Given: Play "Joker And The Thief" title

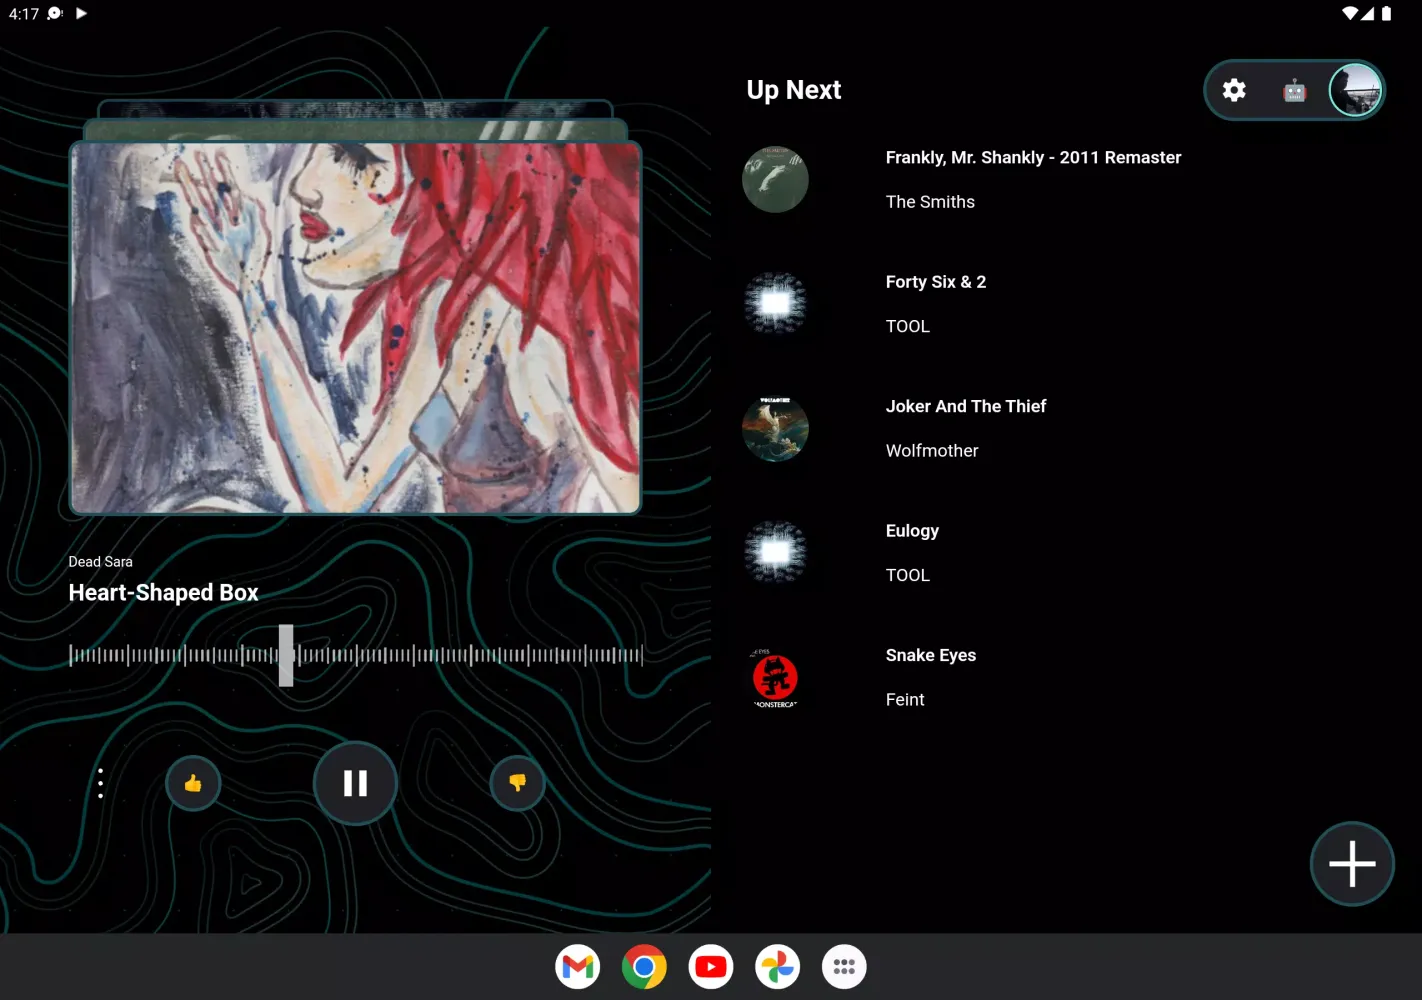Looking at the screenshot, I should (x=966, y=406).
